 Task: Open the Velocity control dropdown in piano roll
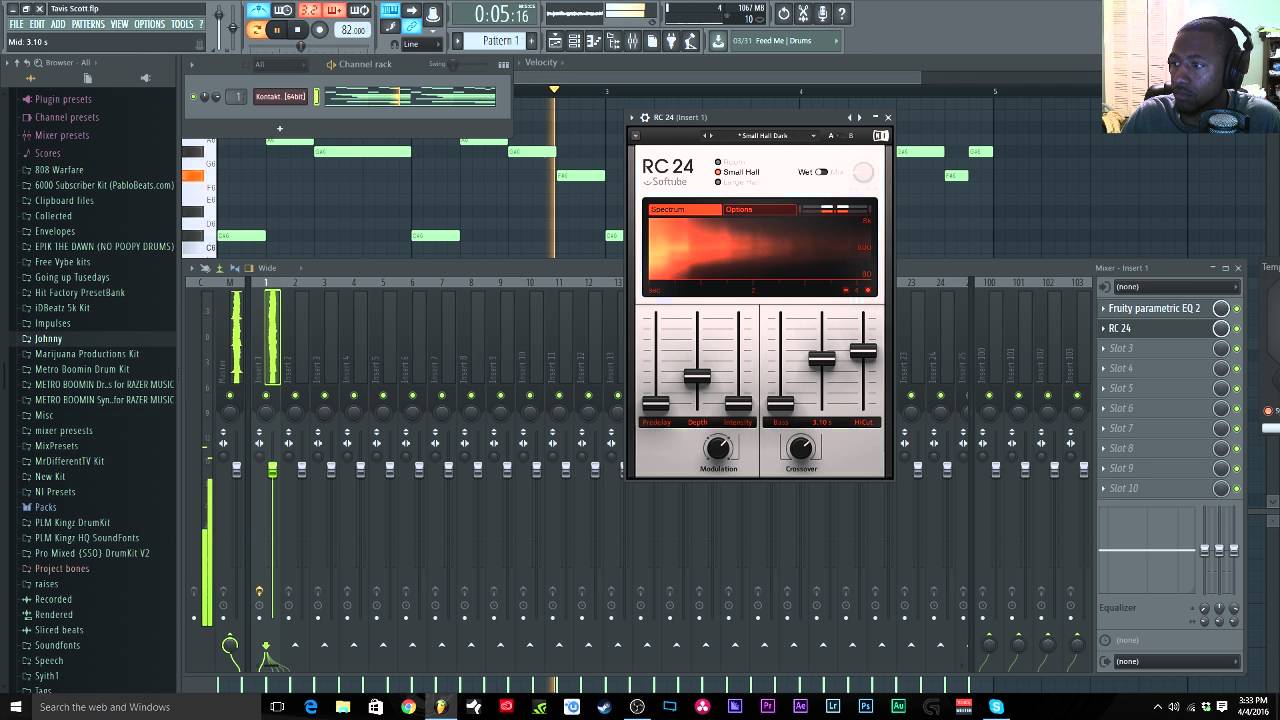tap(541, 63)
